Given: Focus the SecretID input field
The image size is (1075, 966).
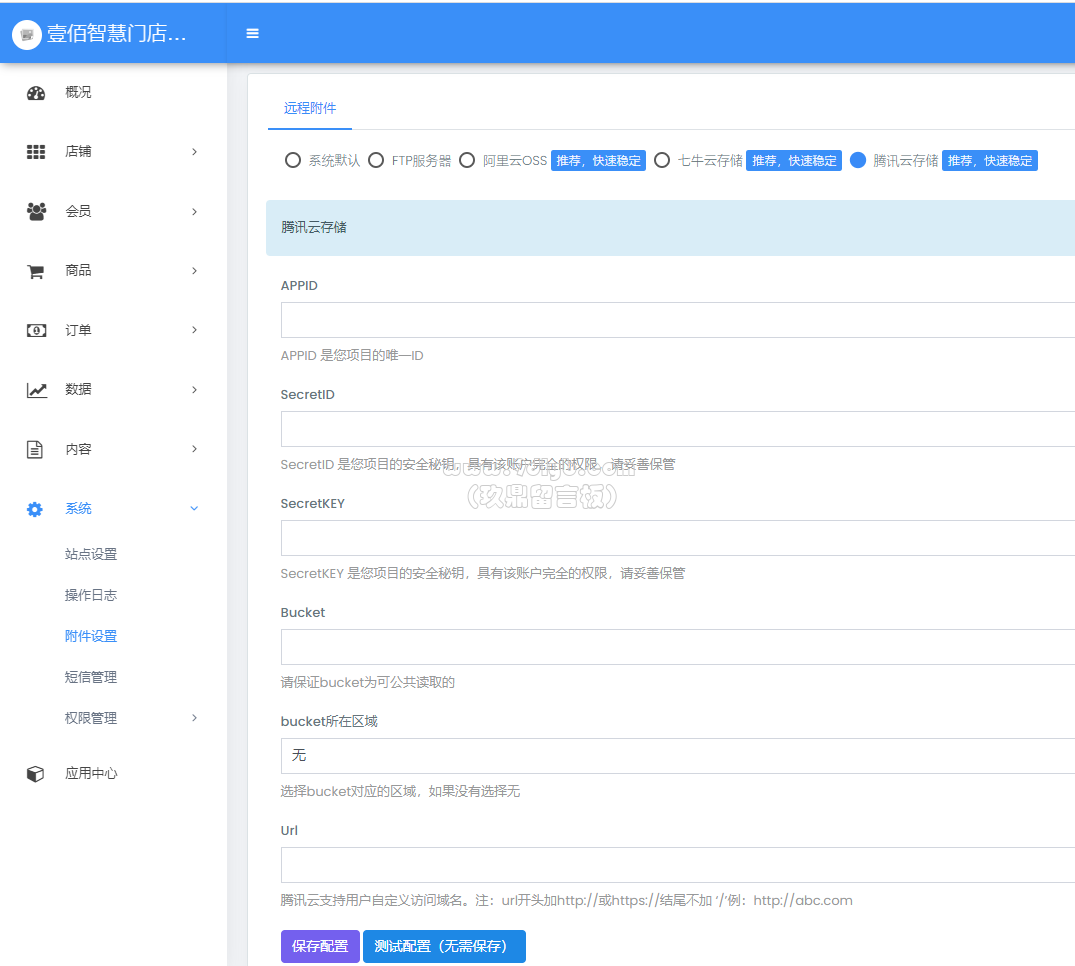Looking at the screenshot, I should pos(677,429).
